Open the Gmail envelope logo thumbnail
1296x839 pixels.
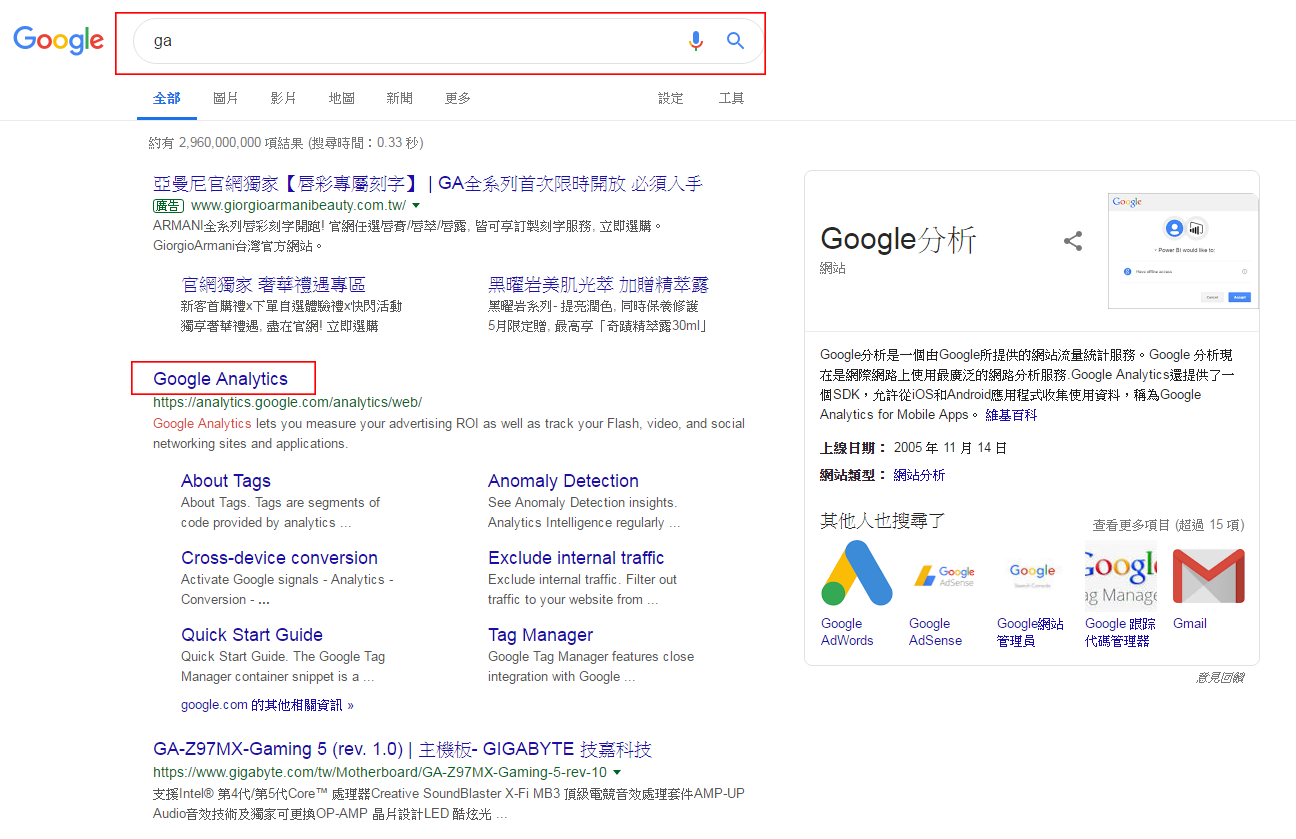pos(1208,574)
